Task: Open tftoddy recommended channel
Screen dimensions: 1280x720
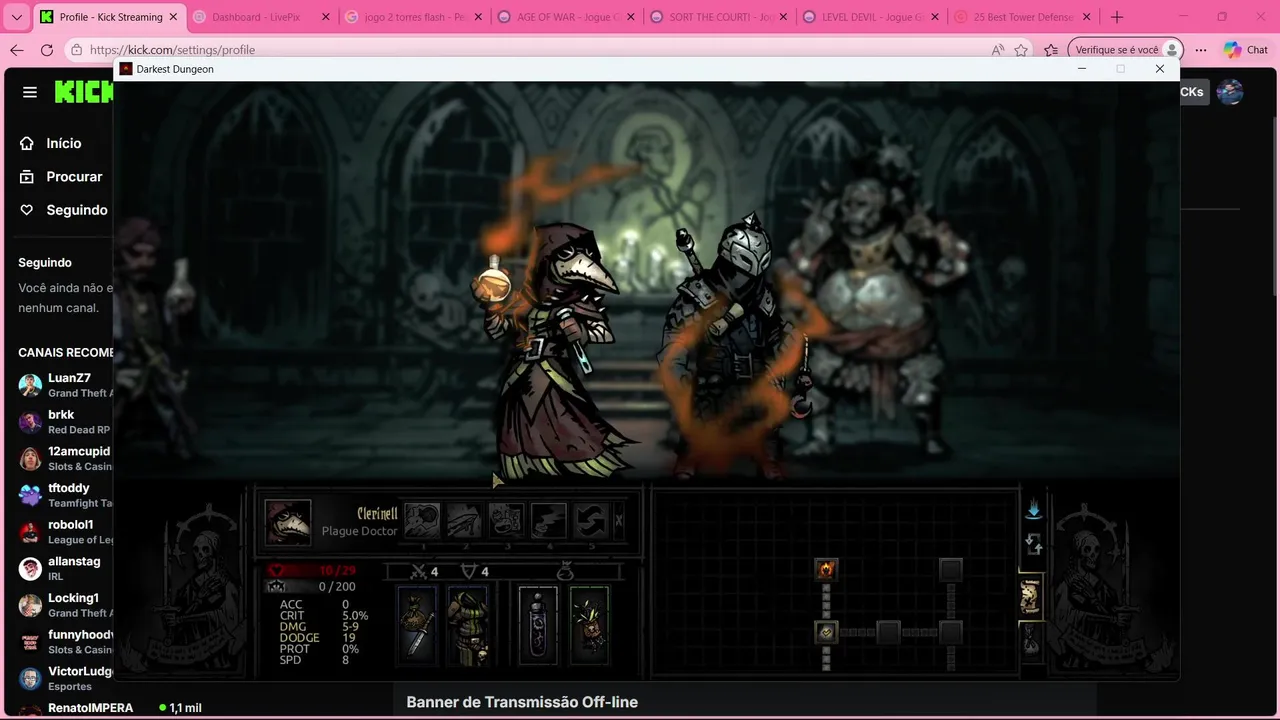Action: 65,495
